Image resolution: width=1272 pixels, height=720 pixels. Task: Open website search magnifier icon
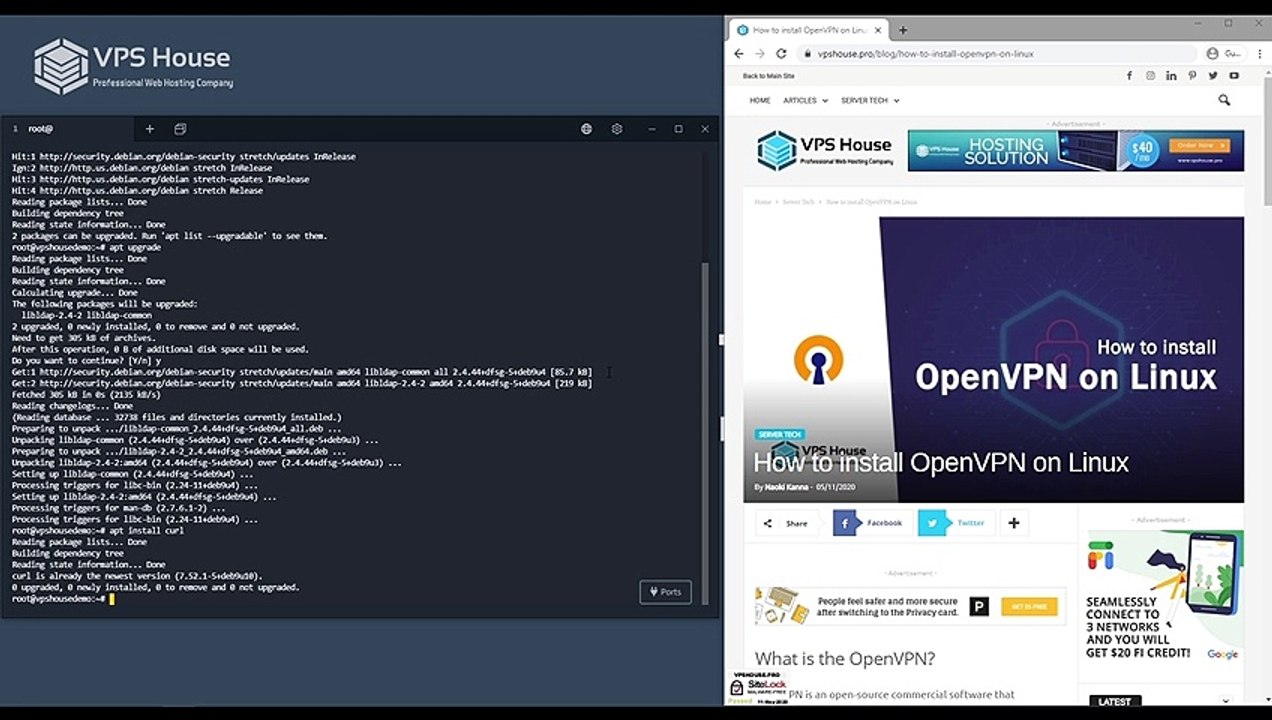(1224, 100)
